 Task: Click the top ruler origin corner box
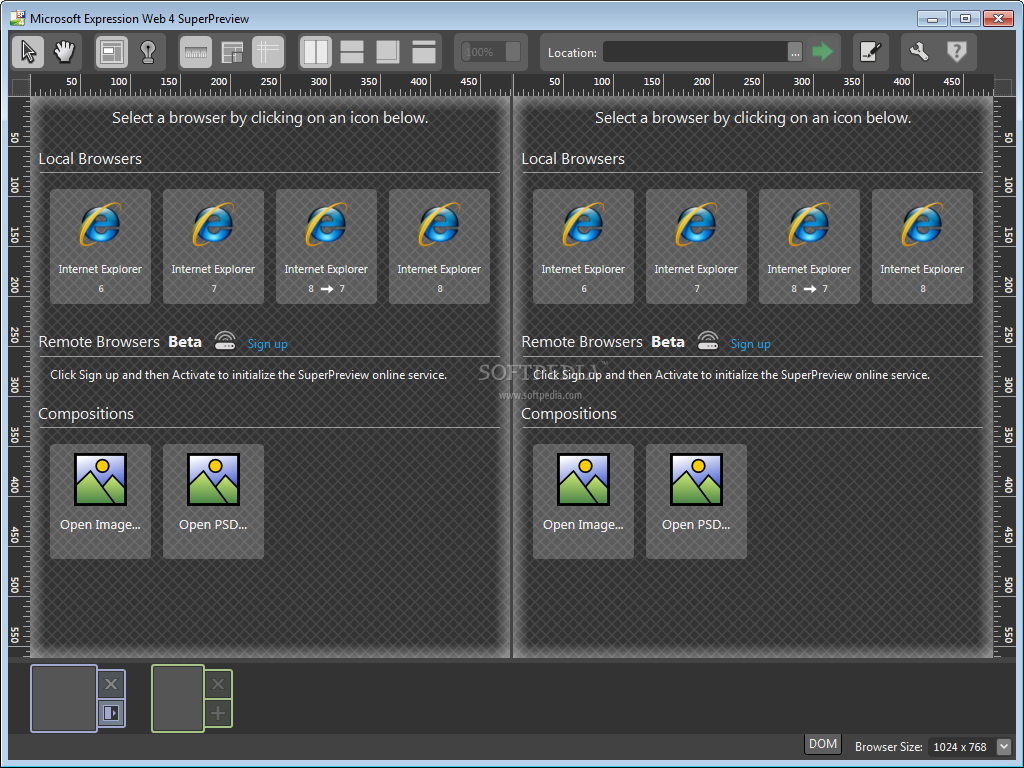click(x=20, y=86)
